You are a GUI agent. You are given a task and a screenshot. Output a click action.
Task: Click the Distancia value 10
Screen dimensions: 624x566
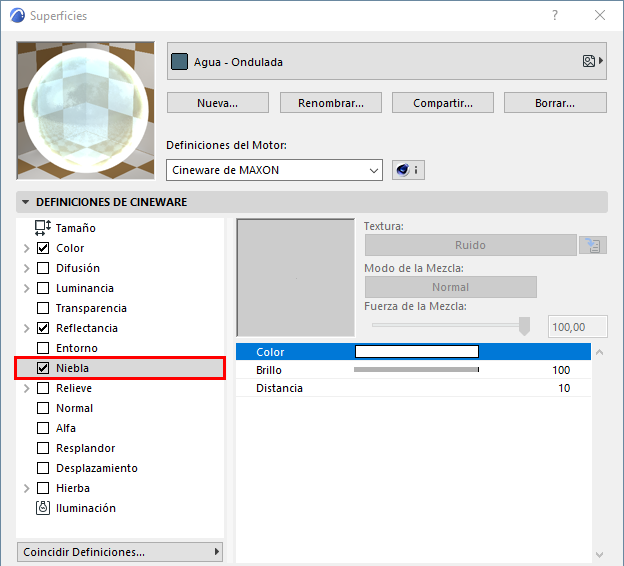point(564,388)
